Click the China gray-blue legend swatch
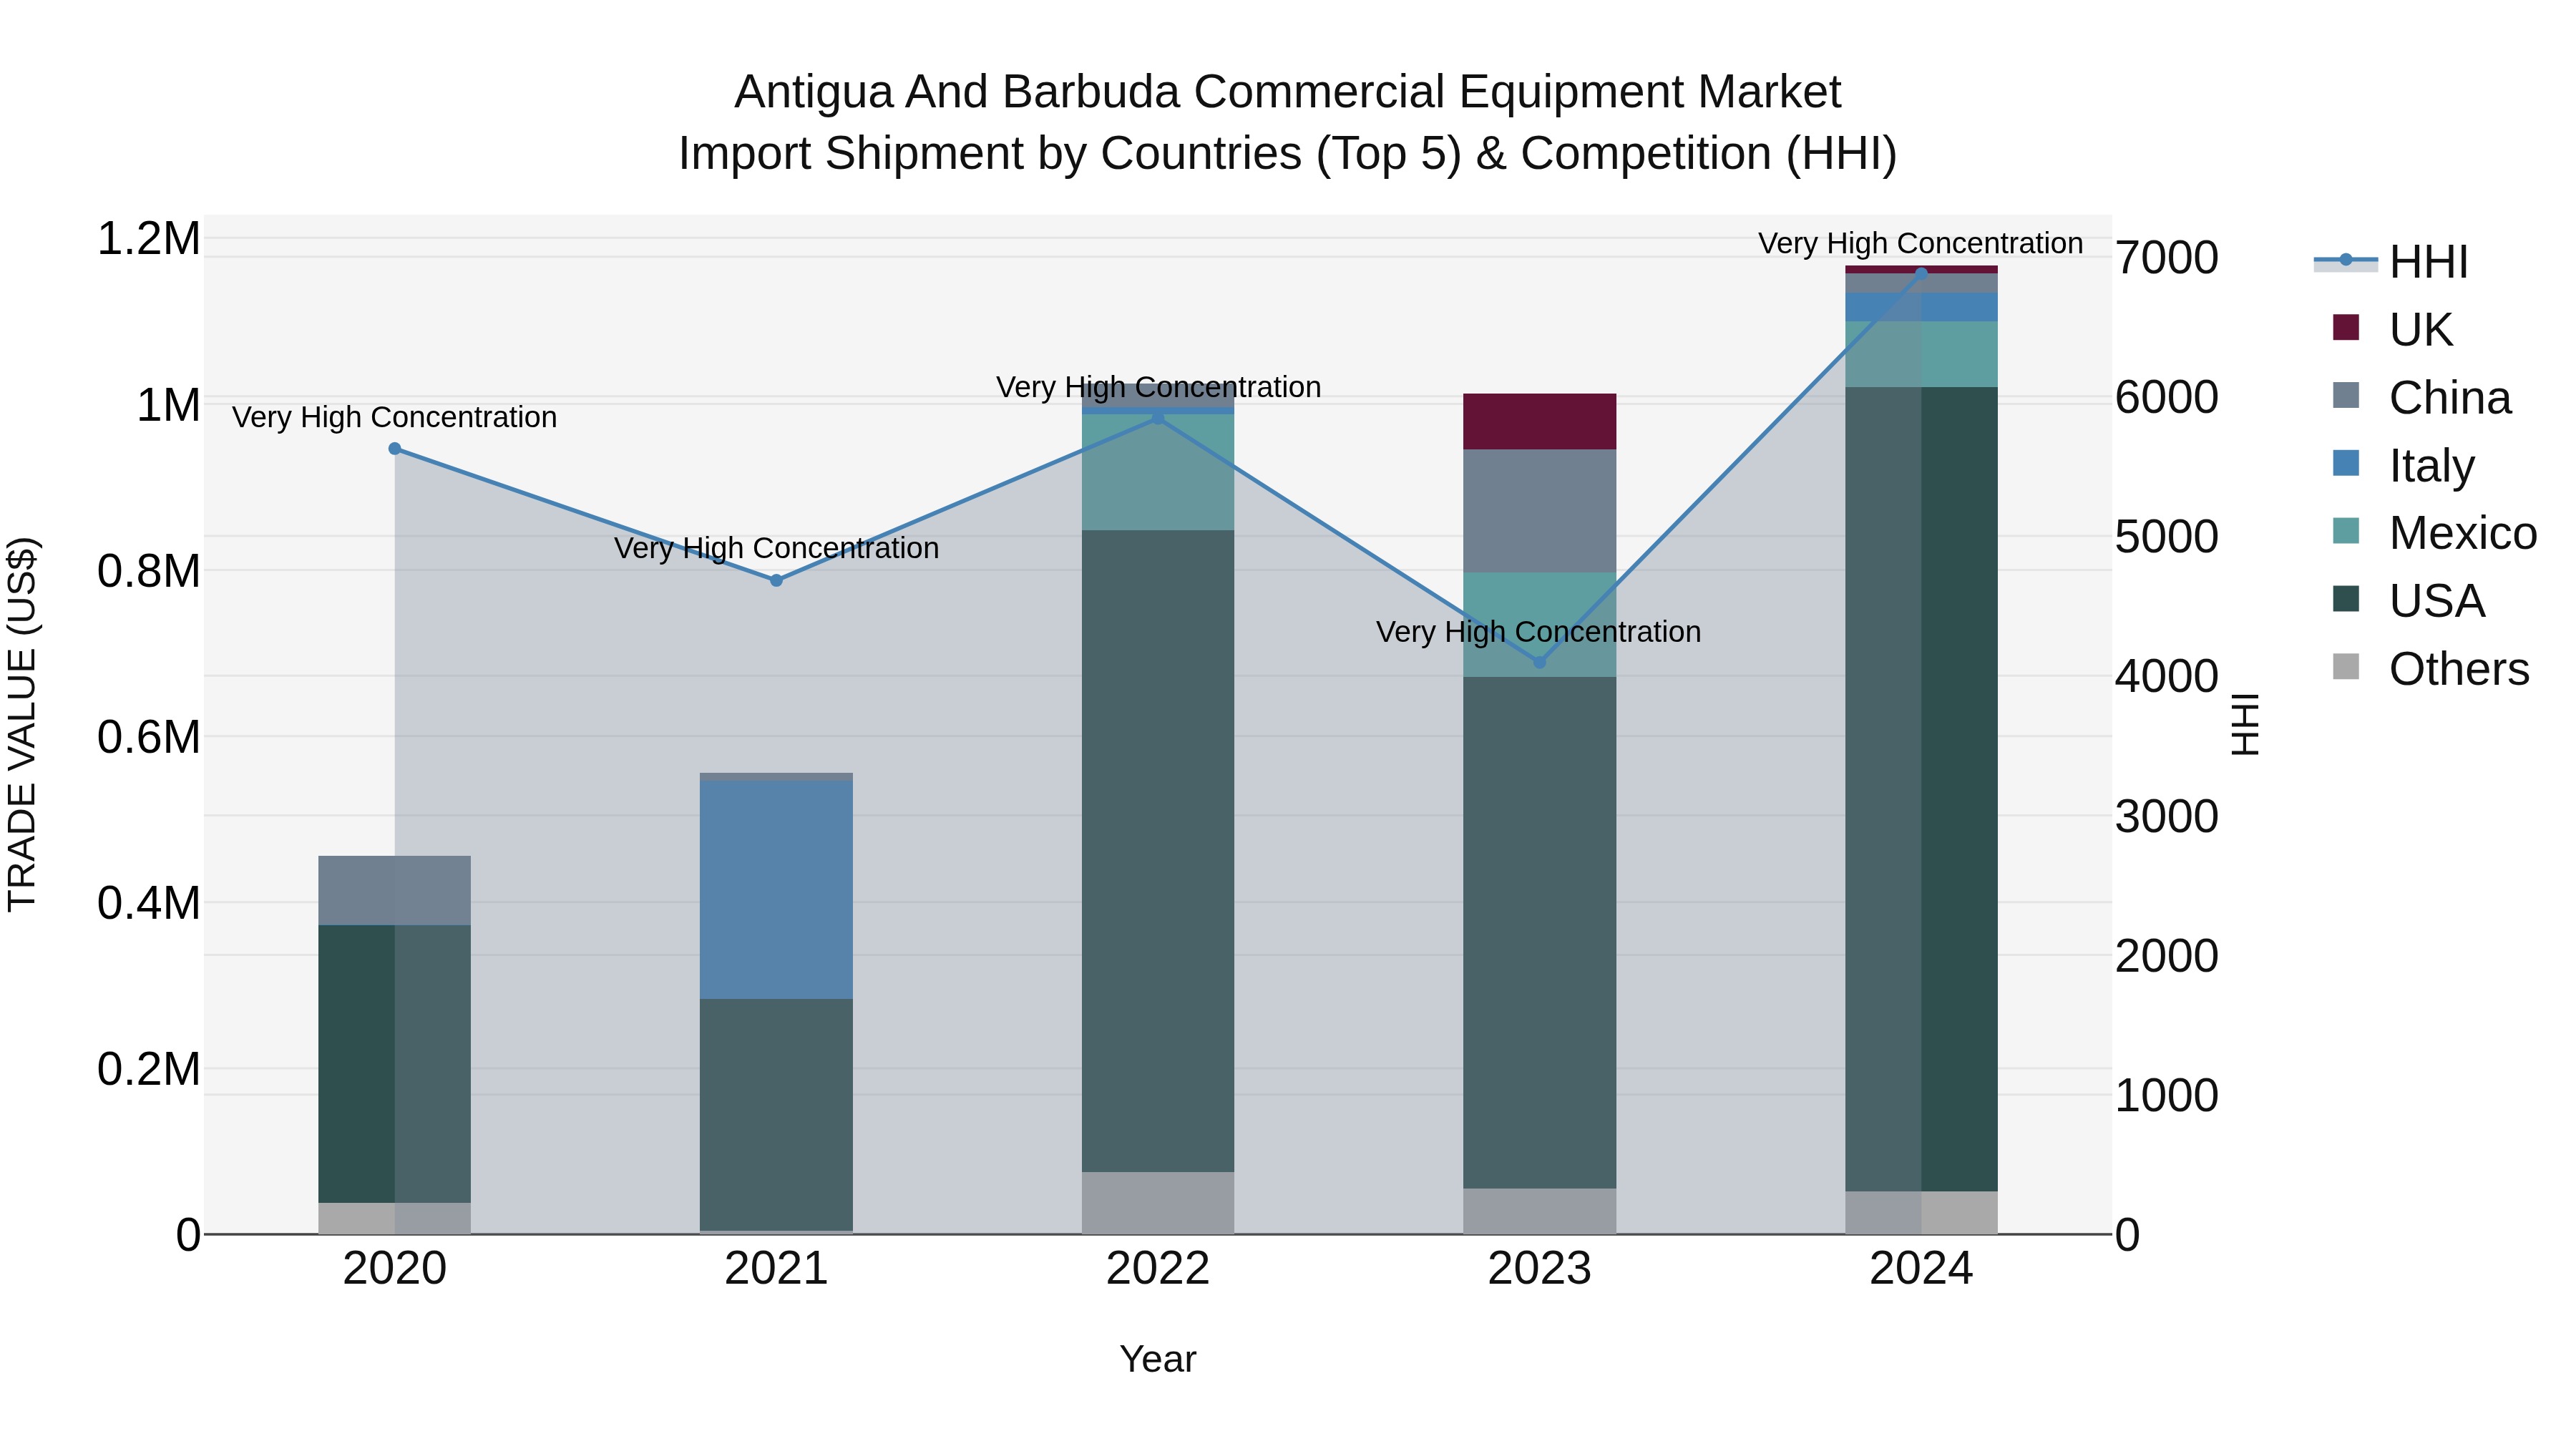This screenshot has width=2576, height=1449. click(x=2345, y=395)
